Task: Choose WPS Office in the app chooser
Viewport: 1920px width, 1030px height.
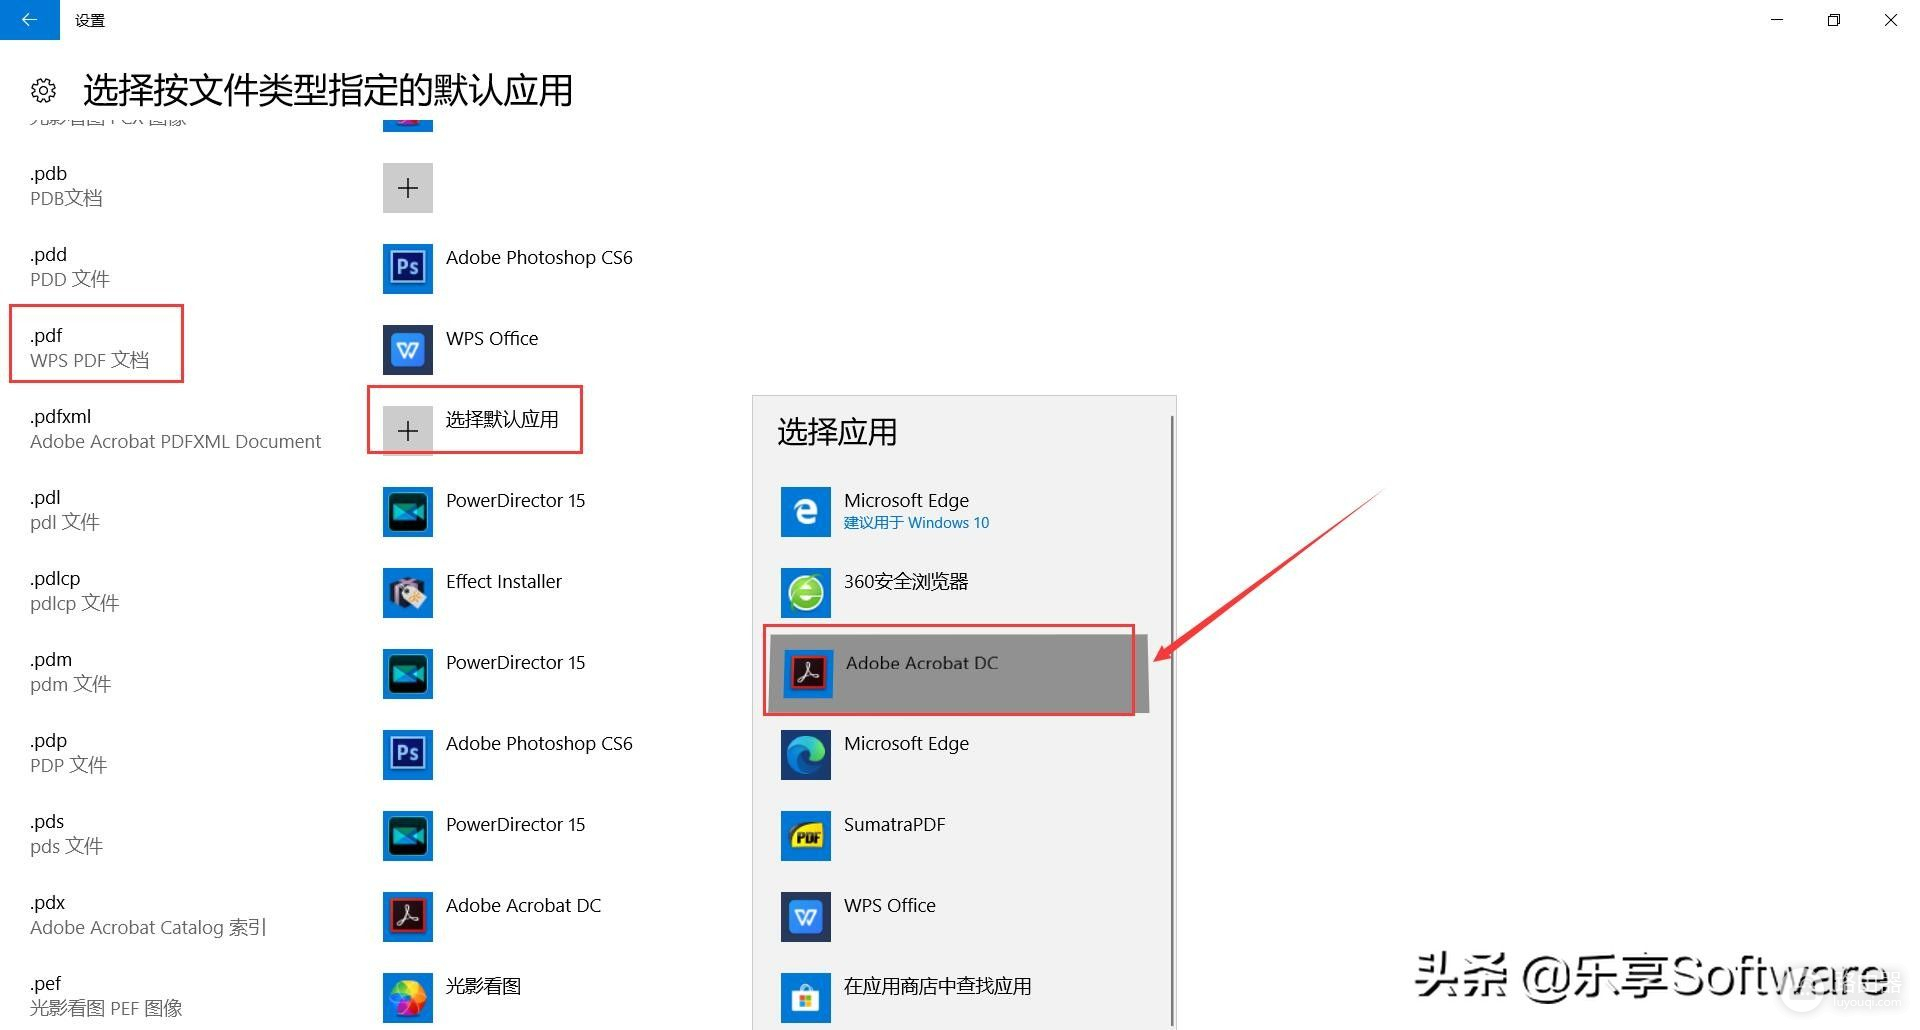Action: pos(960,917)
